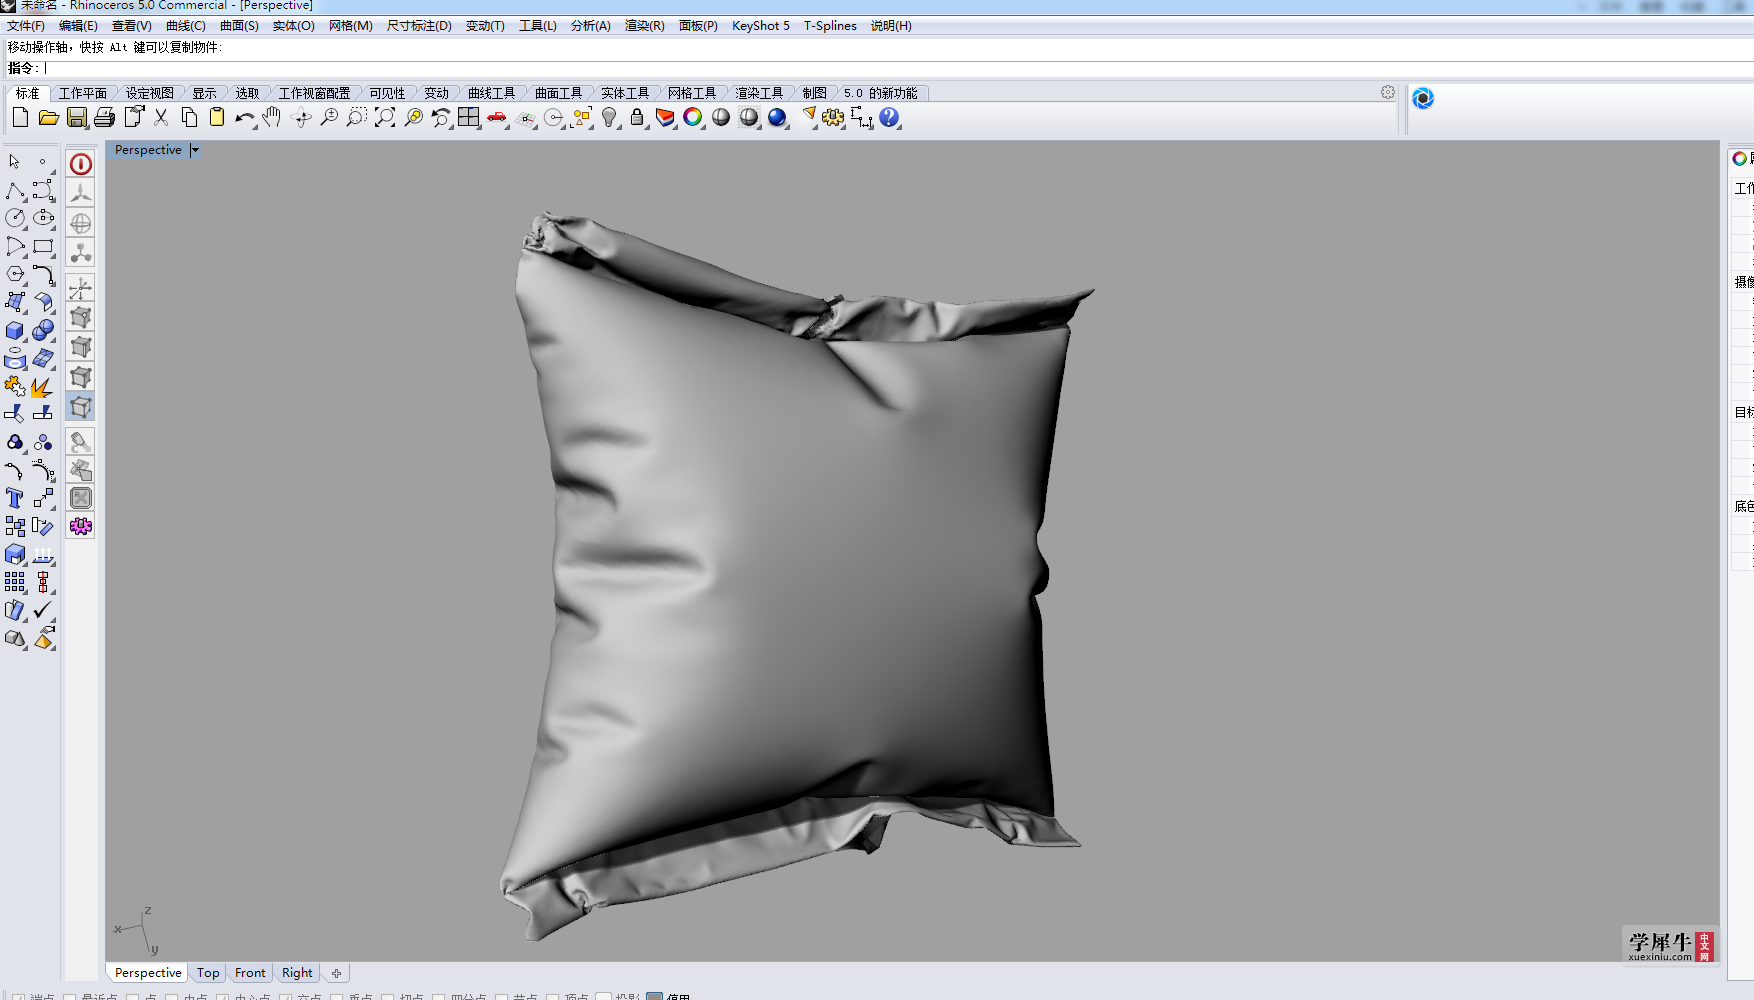The height and width of the screenshot is (1000, 1754).
Task: Select the blue T text tool
Action: click(15, 498)
